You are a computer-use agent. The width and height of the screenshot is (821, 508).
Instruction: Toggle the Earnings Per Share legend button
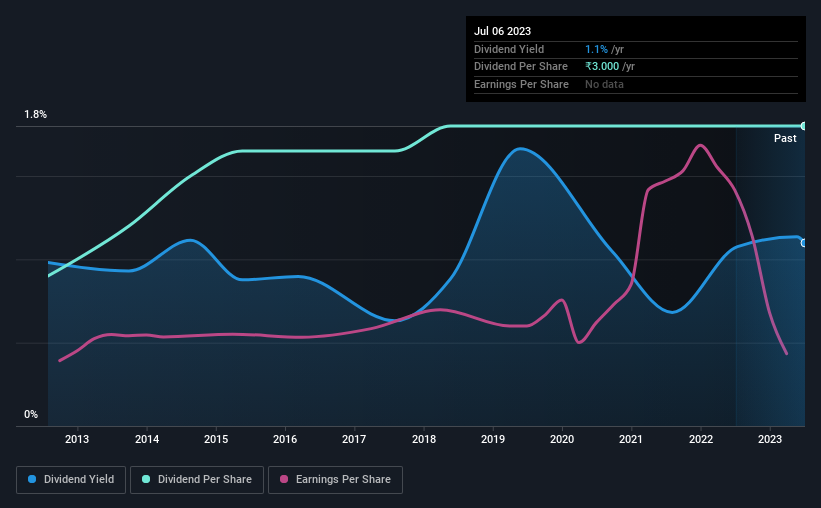pyautogui.click(x=335, y=479)
